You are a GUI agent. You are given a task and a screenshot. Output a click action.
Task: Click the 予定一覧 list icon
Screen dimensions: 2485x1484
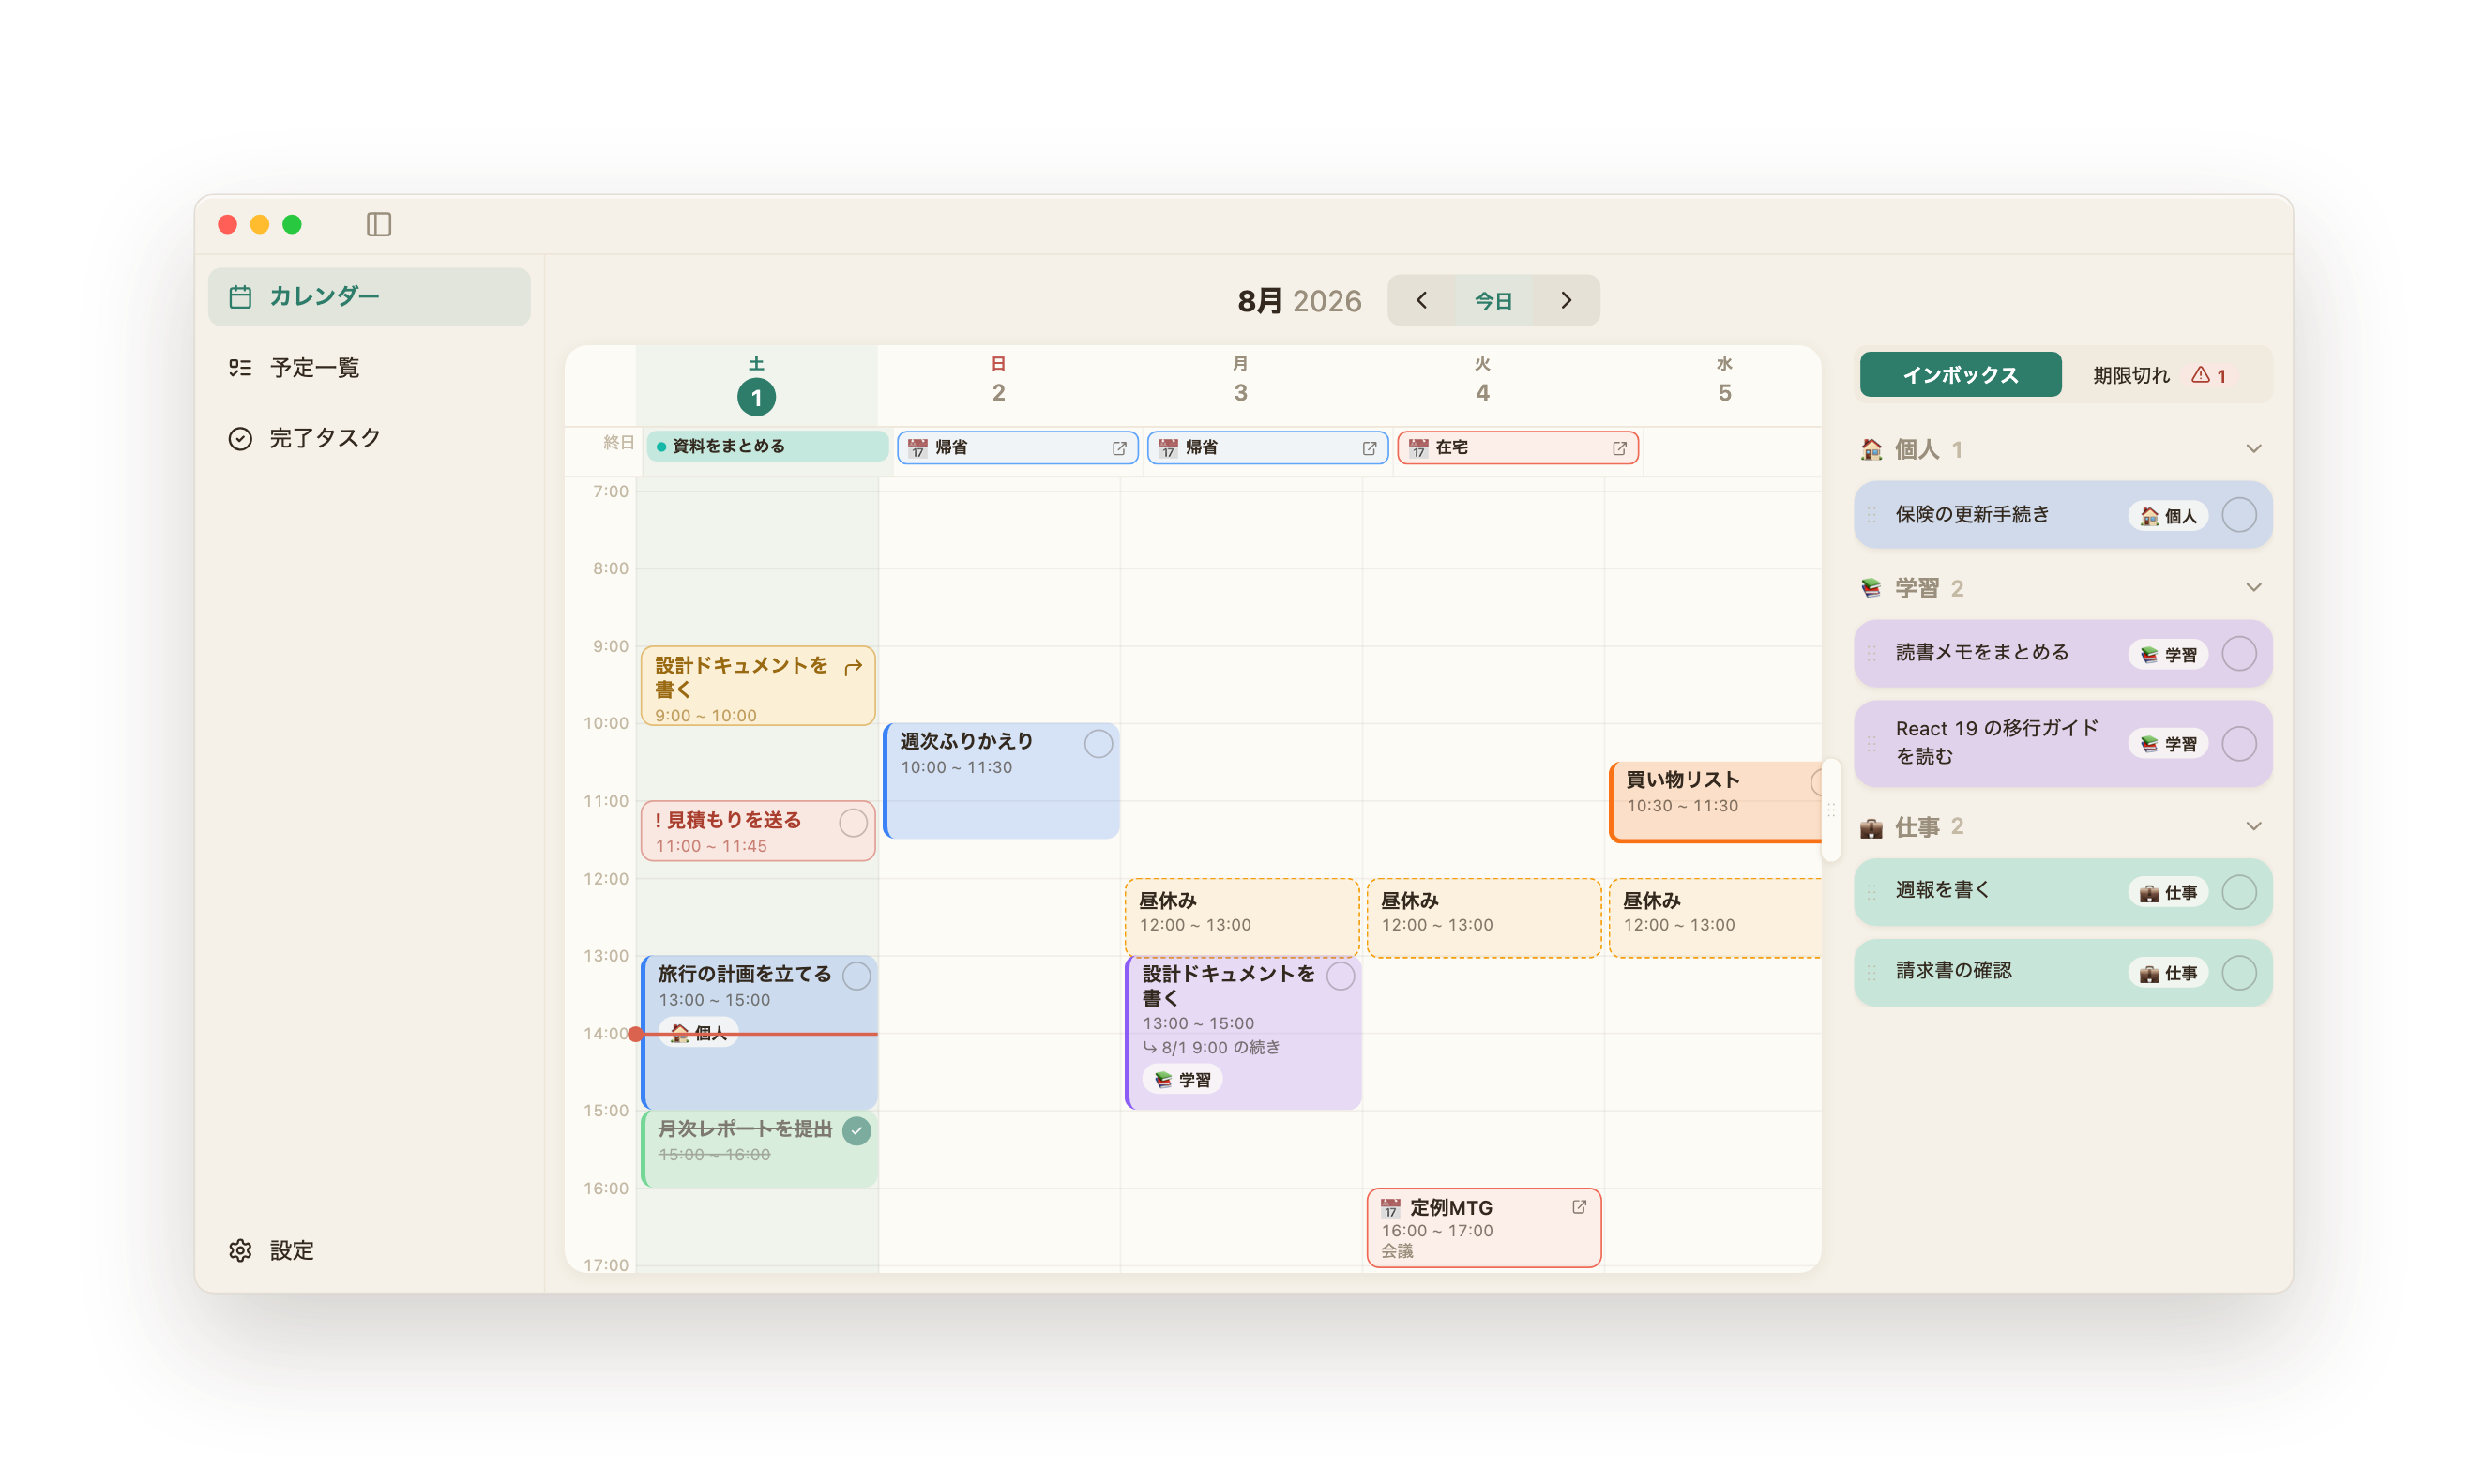[x=240, y=368]
